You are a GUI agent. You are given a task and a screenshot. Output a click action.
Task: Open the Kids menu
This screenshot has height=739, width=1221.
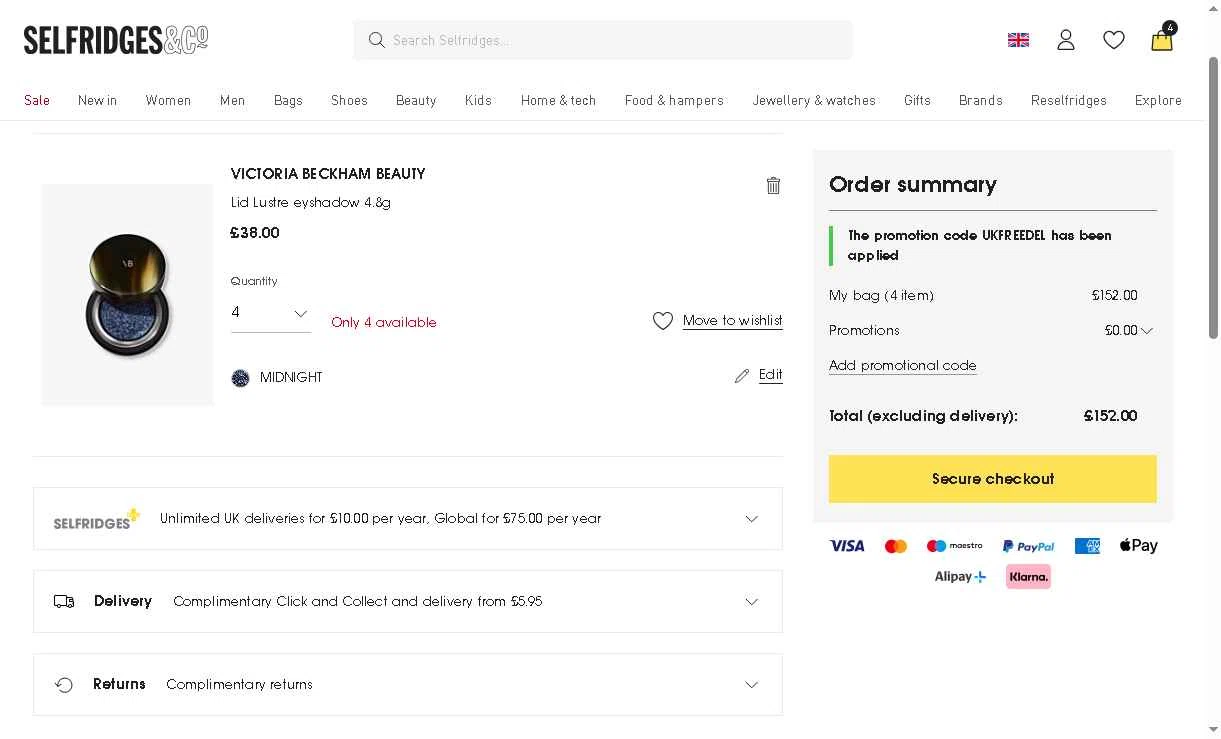point(478,100)
